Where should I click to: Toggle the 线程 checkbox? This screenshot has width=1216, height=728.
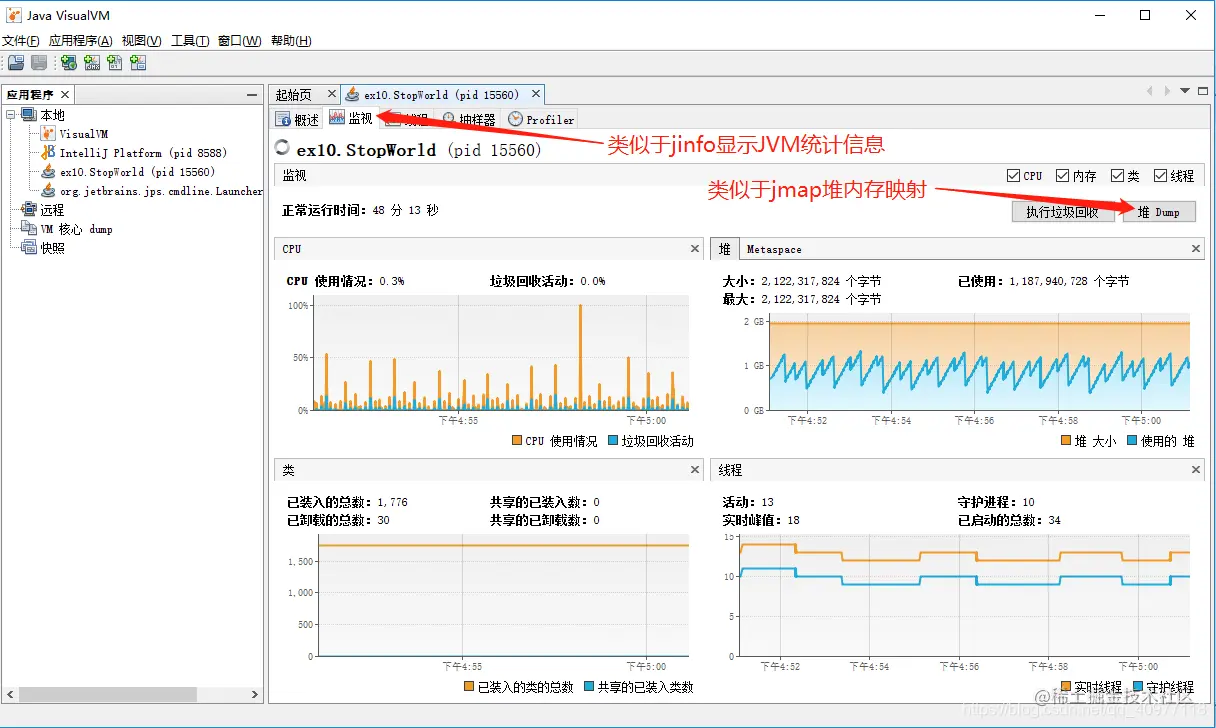[1160, 175]
